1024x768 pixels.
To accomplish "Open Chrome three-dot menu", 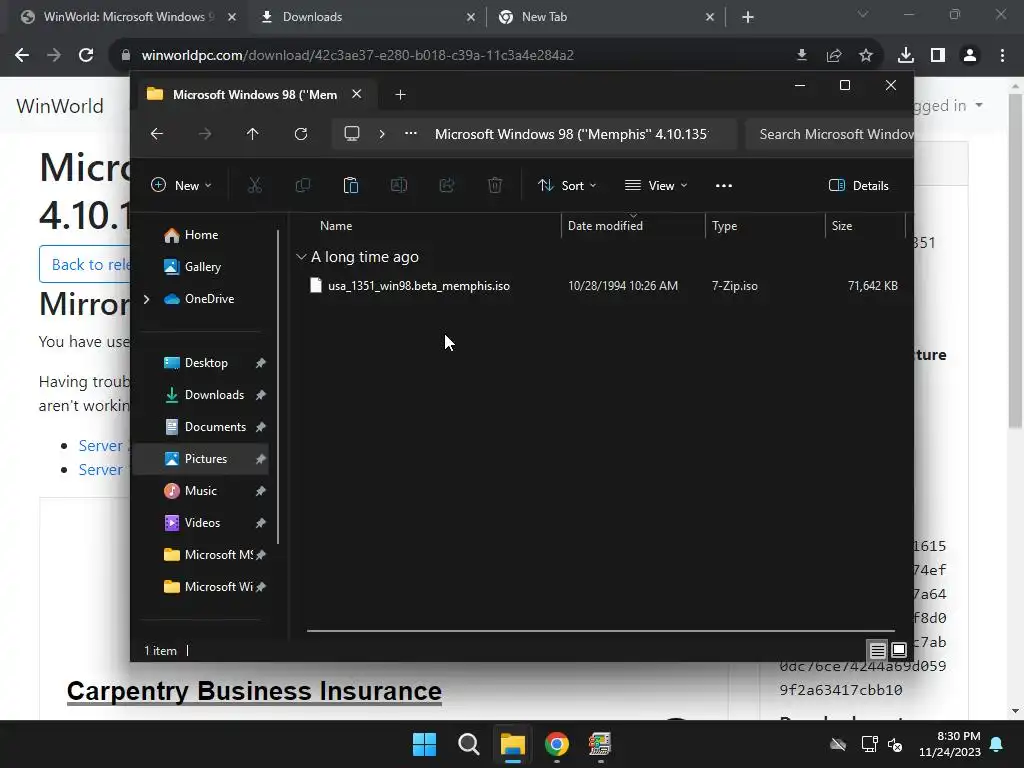I will pos(1002,56).
